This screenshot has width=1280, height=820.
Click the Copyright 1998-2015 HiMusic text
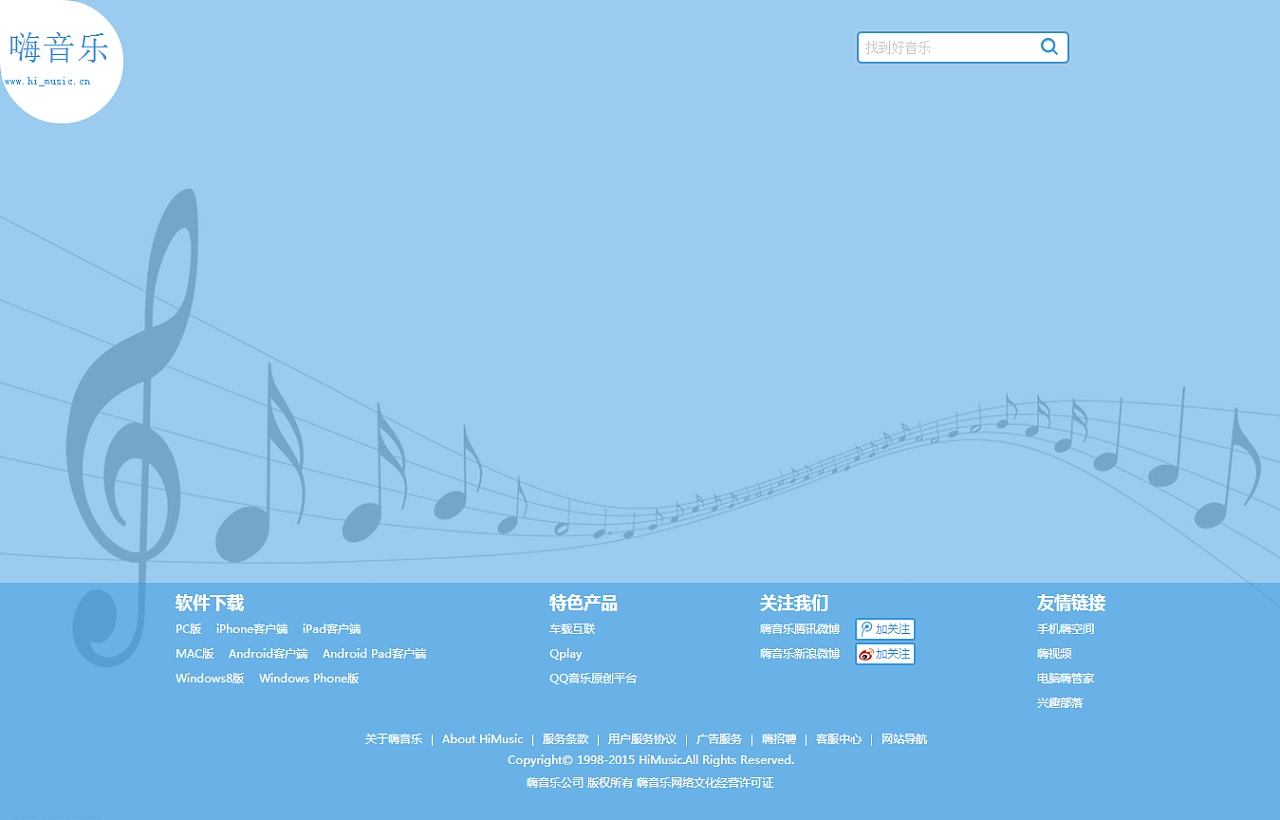651,760
